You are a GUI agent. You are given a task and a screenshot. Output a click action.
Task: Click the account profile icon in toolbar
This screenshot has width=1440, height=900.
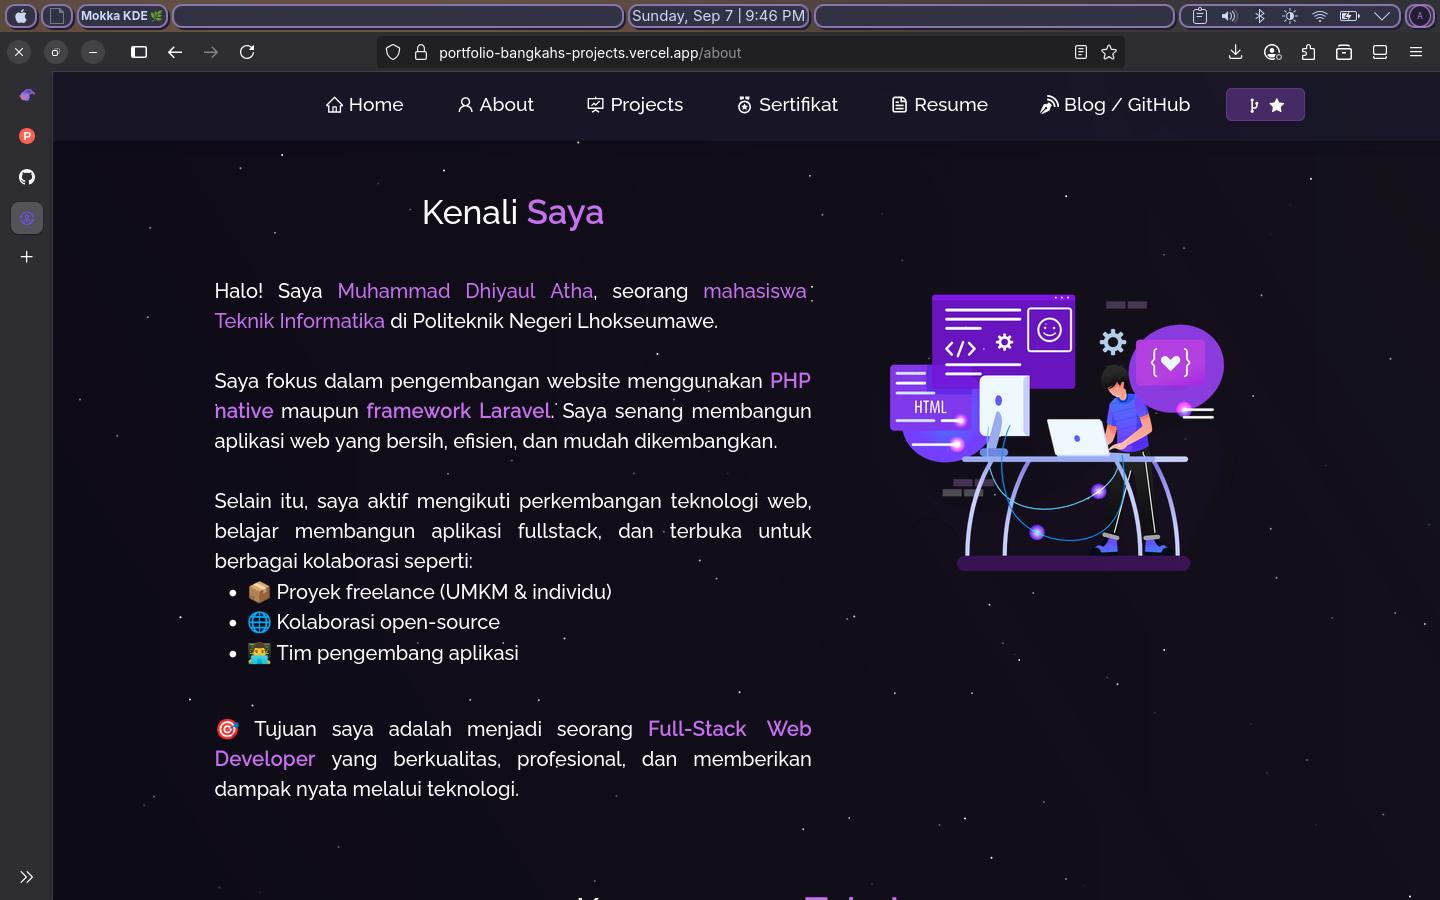point(1271,52)
